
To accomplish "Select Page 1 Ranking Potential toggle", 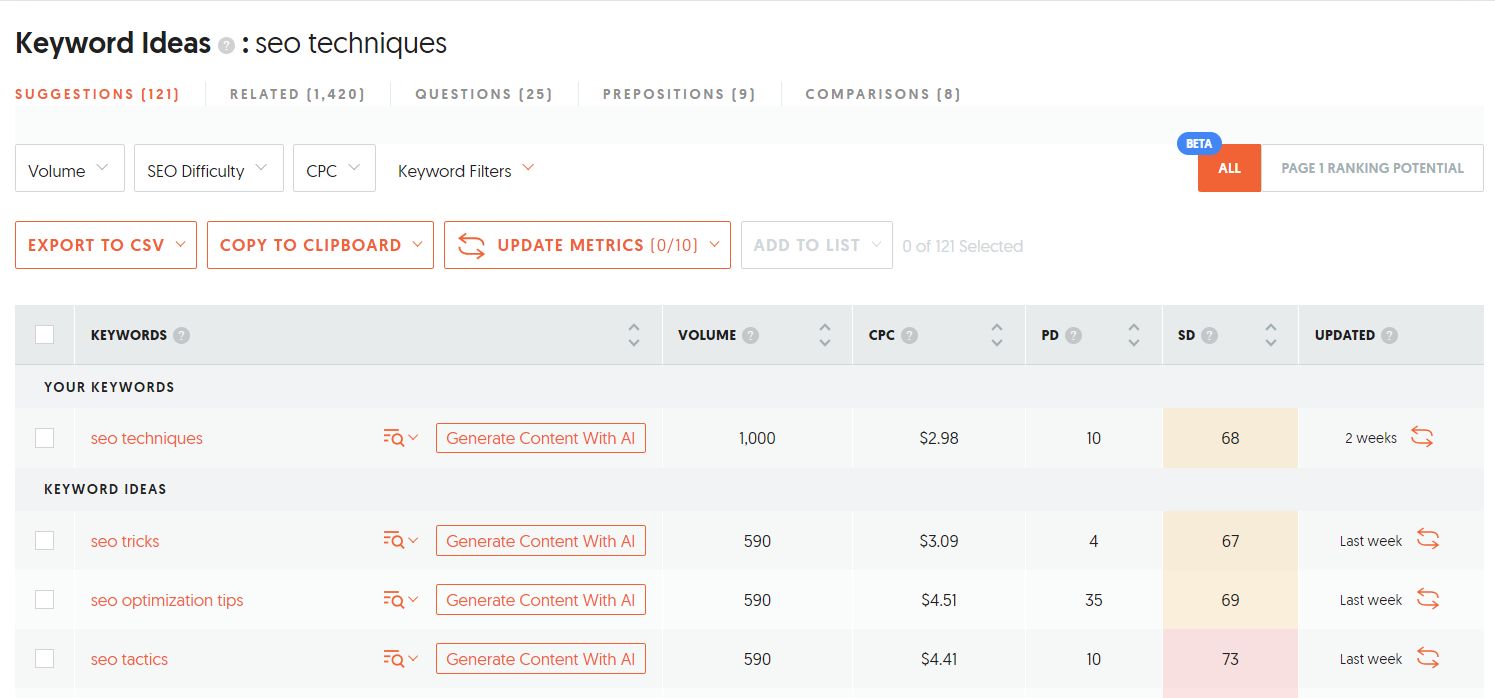I will (1372, 168).
